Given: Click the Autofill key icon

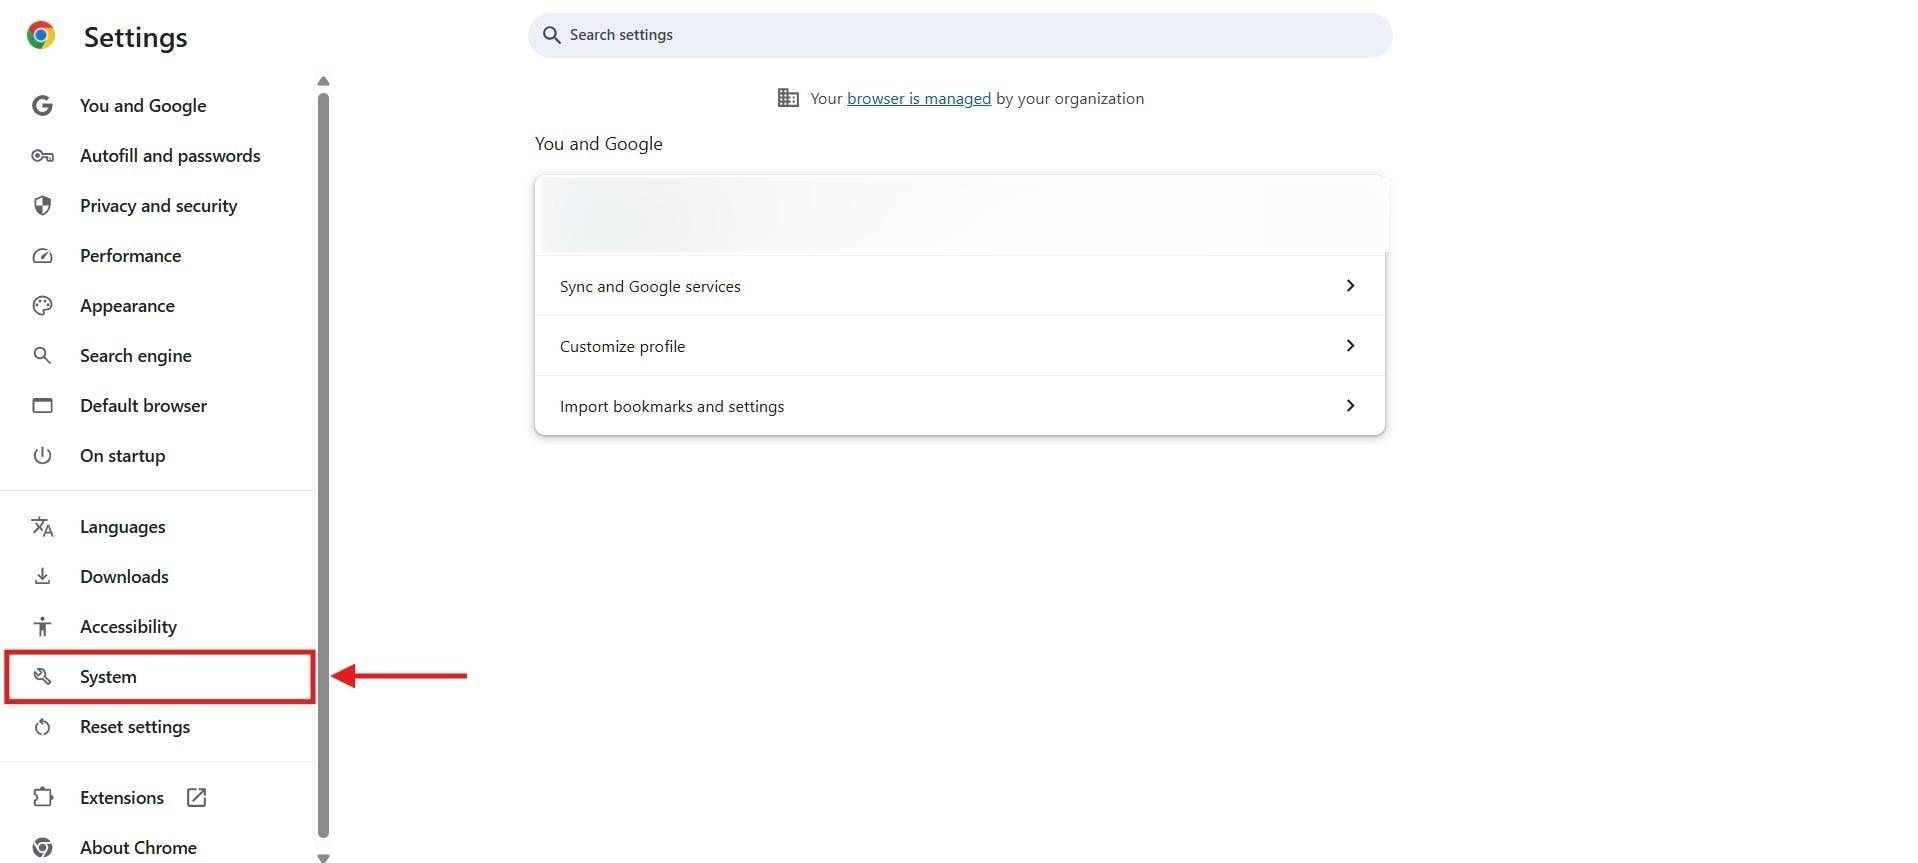Looking at the screenshot, I should tap(42, 155).
